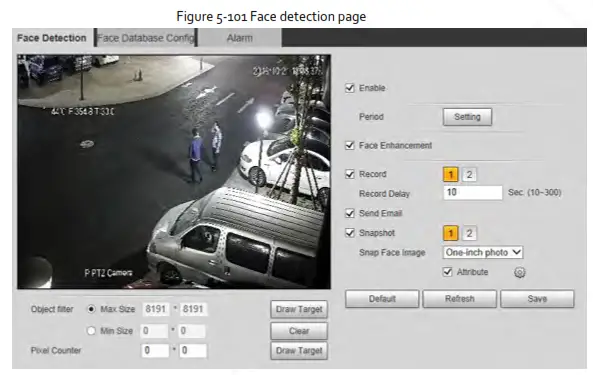Screen dimensions: 593x375
Task: Click the Refresh button
Action: click(x=459, y=299)
